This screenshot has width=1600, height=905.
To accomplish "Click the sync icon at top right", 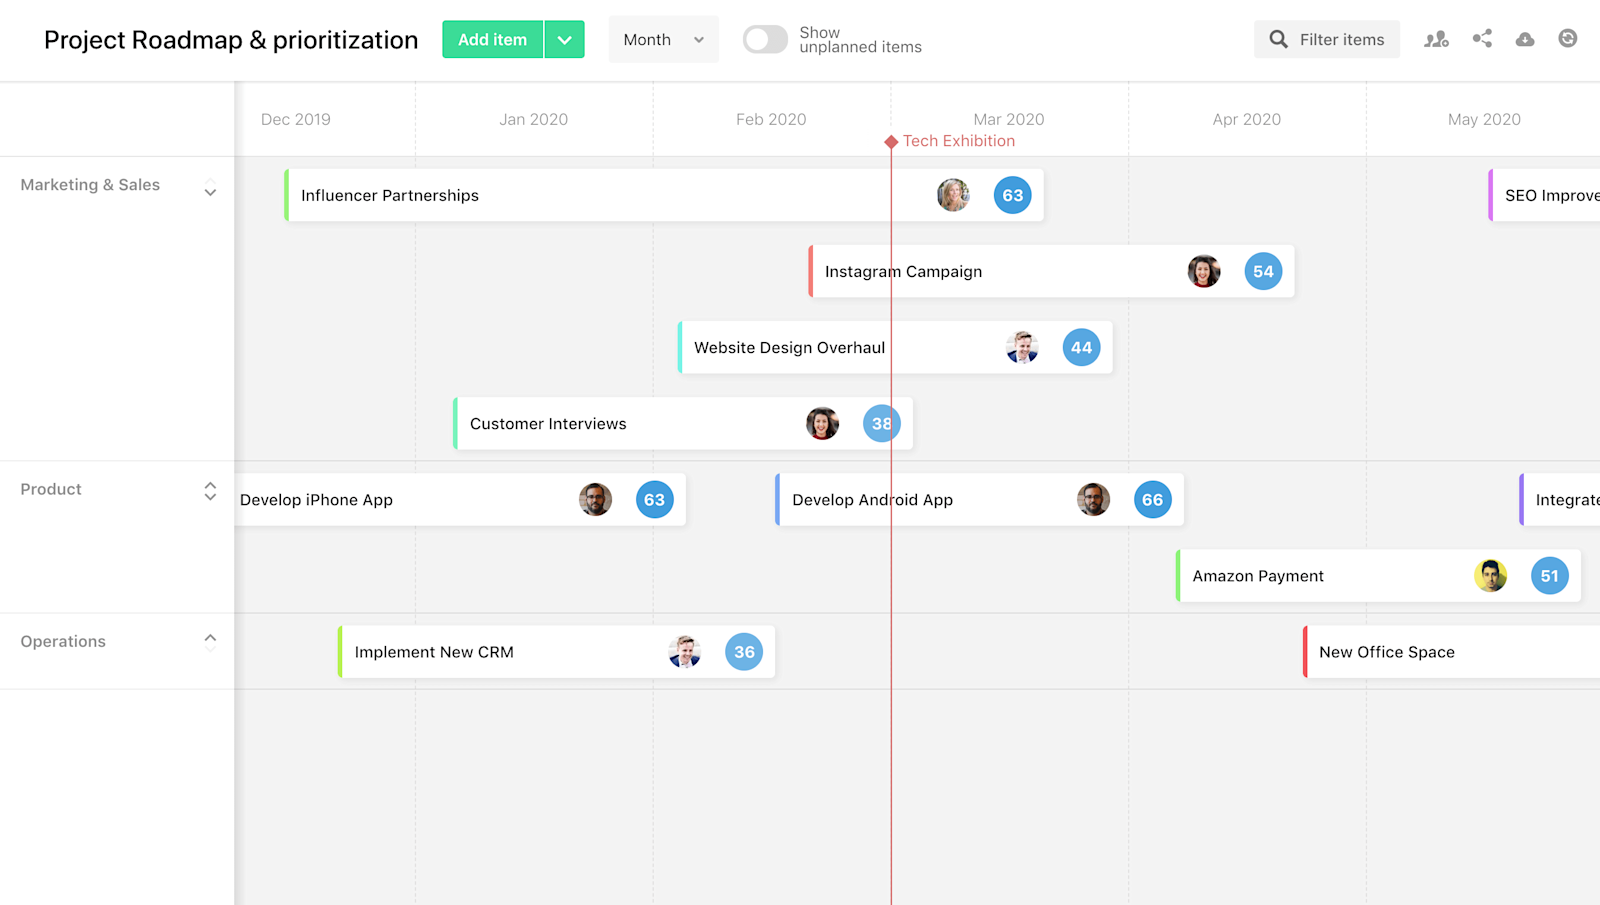I will pyautogui.click(x=1567, y=39).
